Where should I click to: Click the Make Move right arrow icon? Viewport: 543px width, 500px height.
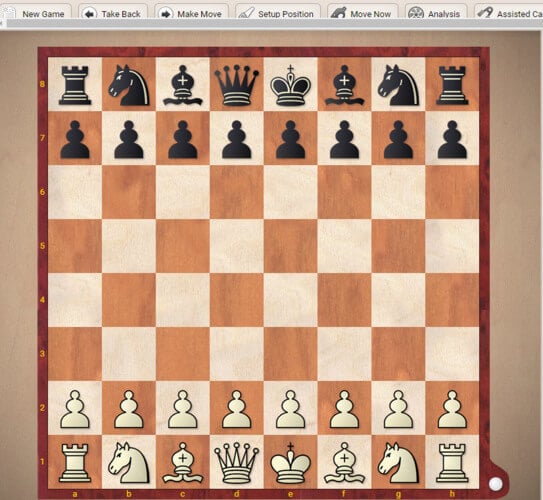tap(166, 14)
